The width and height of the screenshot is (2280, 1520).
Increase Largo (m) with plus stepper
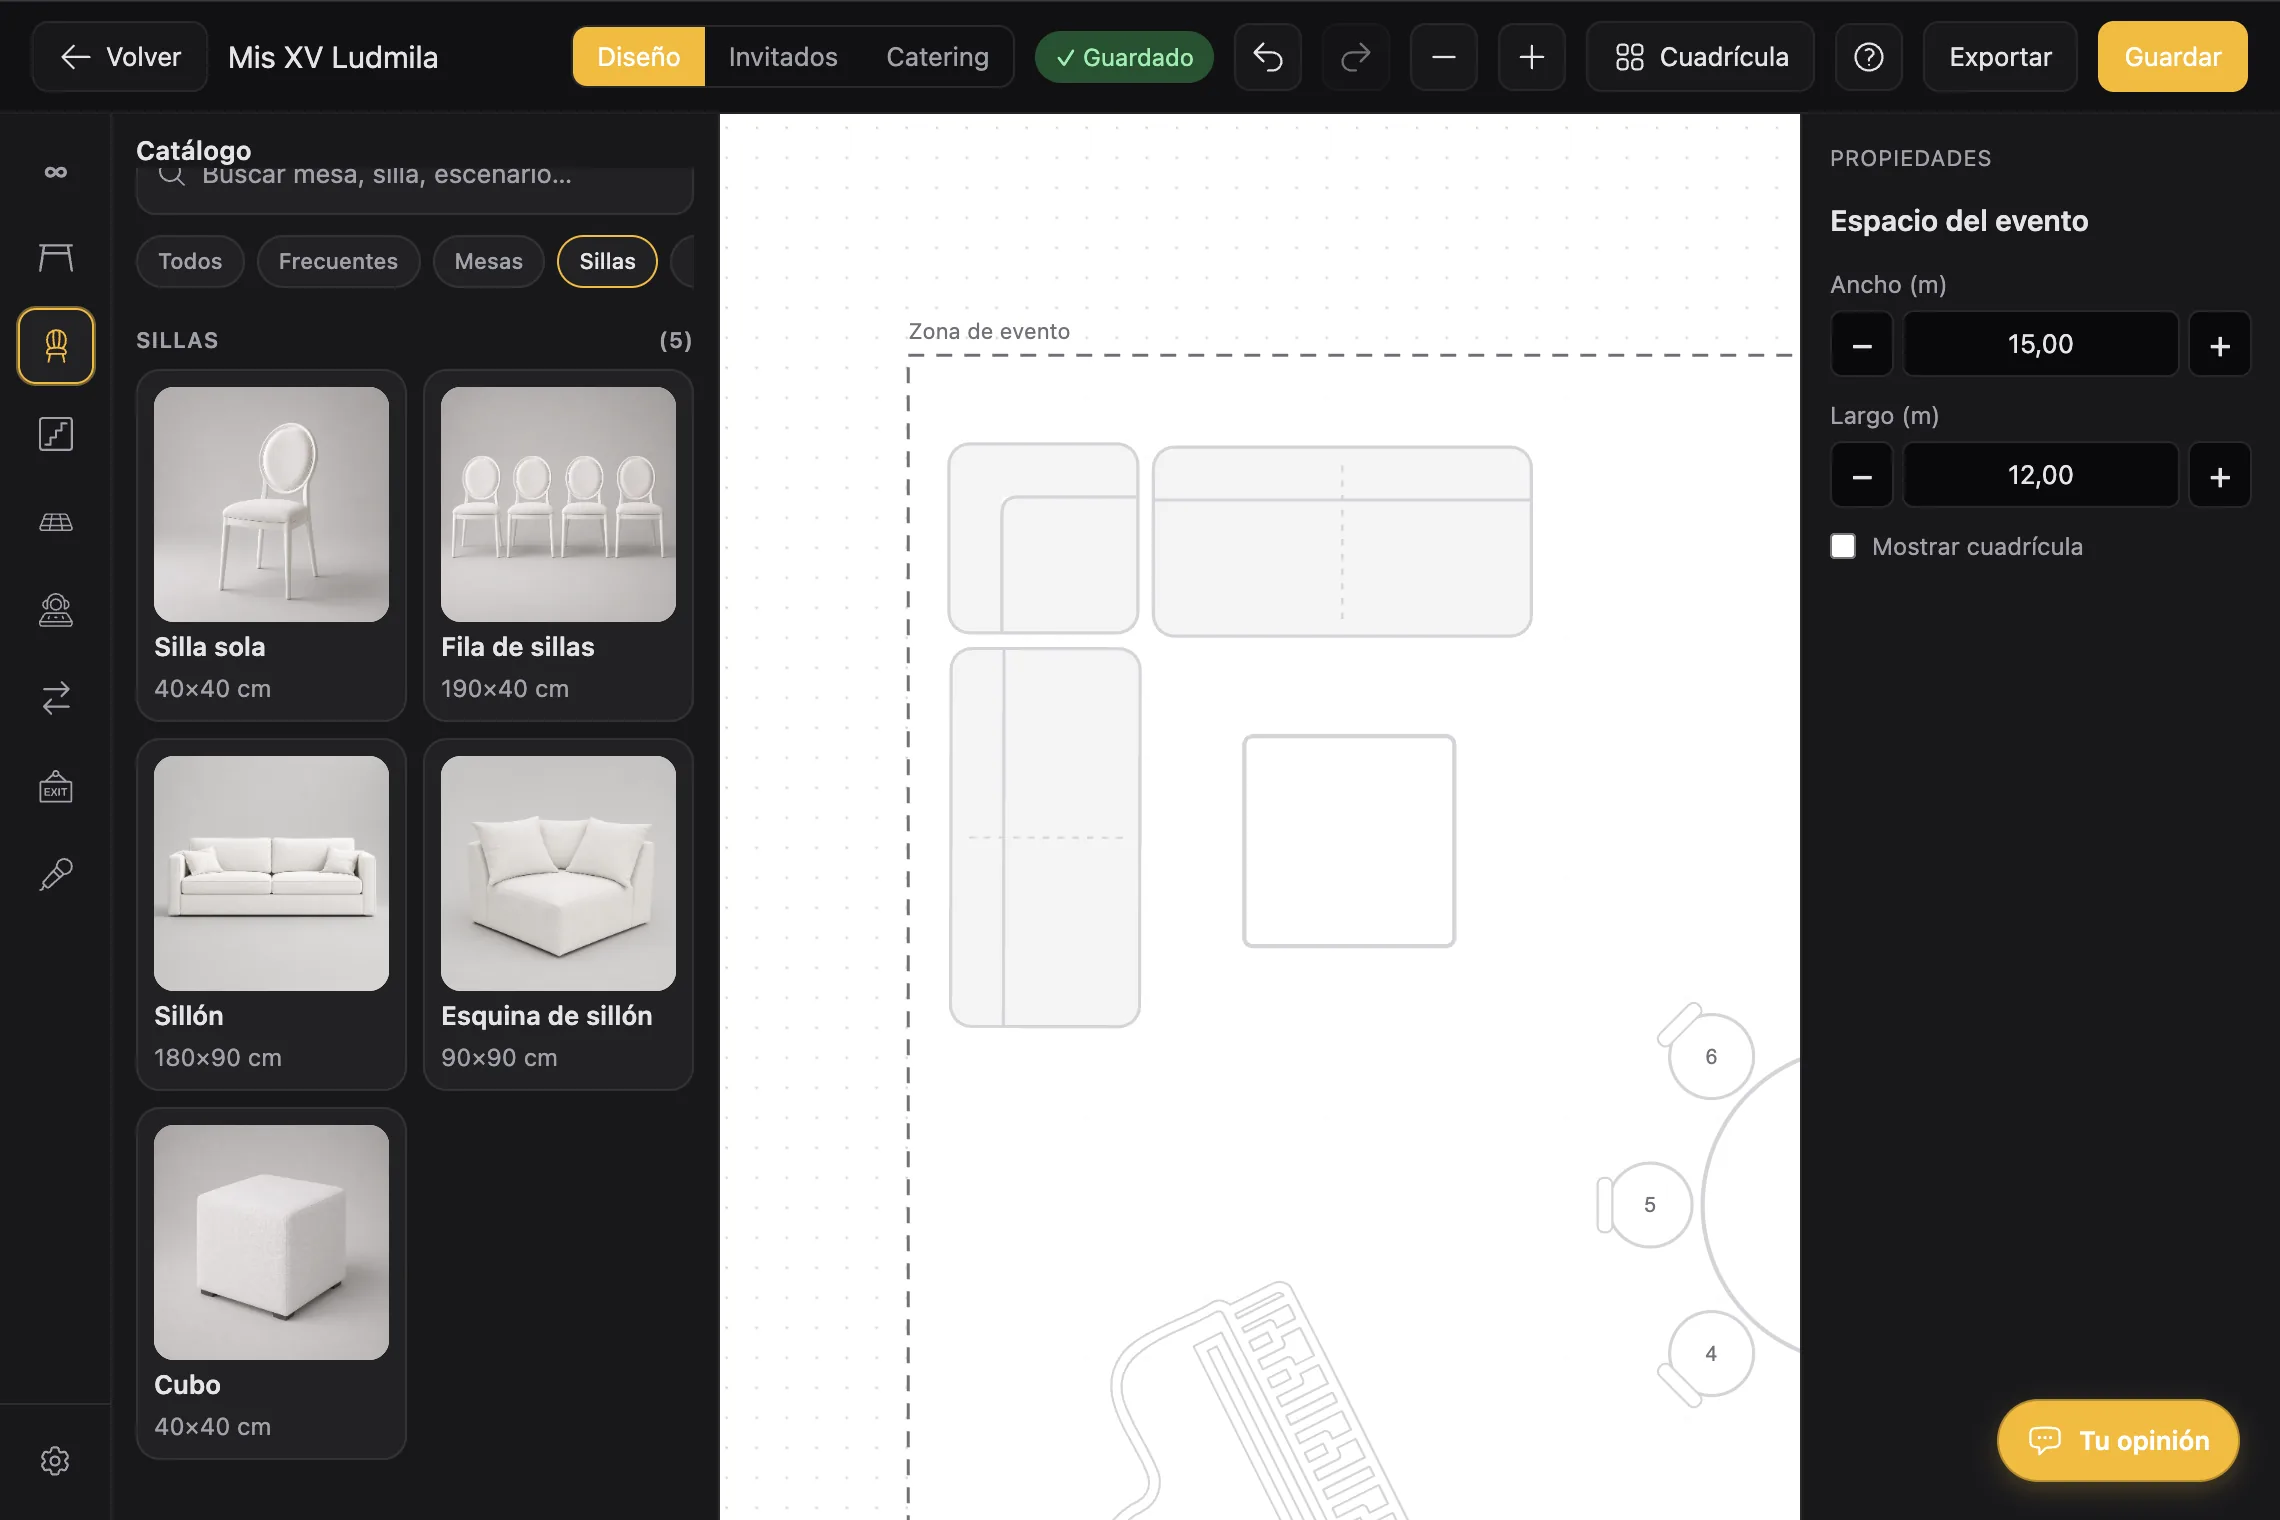[x=2220, y=476]
